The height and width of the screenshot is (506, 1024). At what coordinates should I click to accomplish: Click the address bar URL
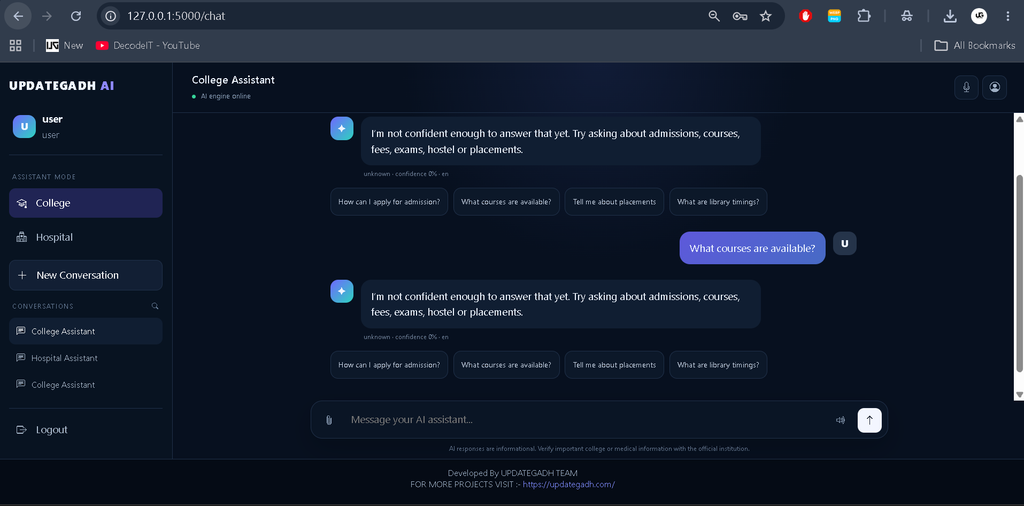coord(176,16)
